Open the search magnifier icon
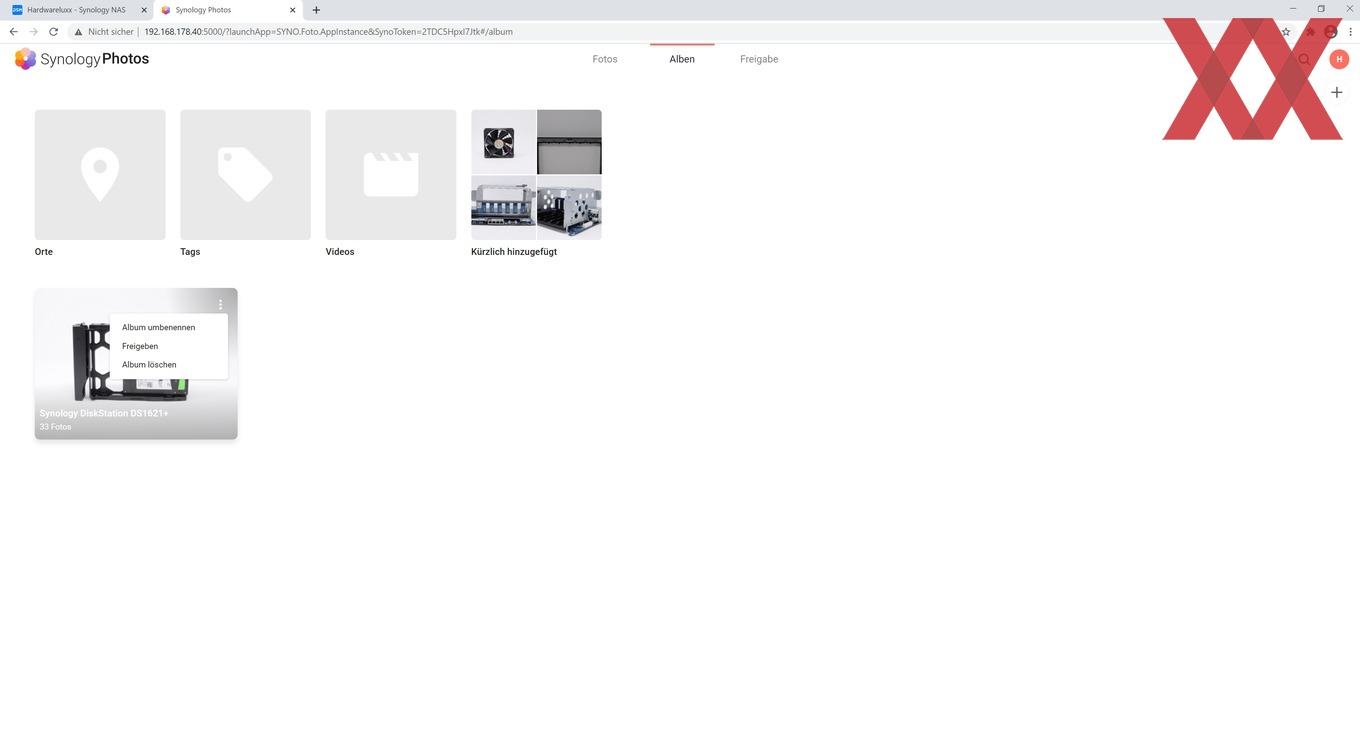This screenshot has height=742, width=1360. coord(1304,59)
